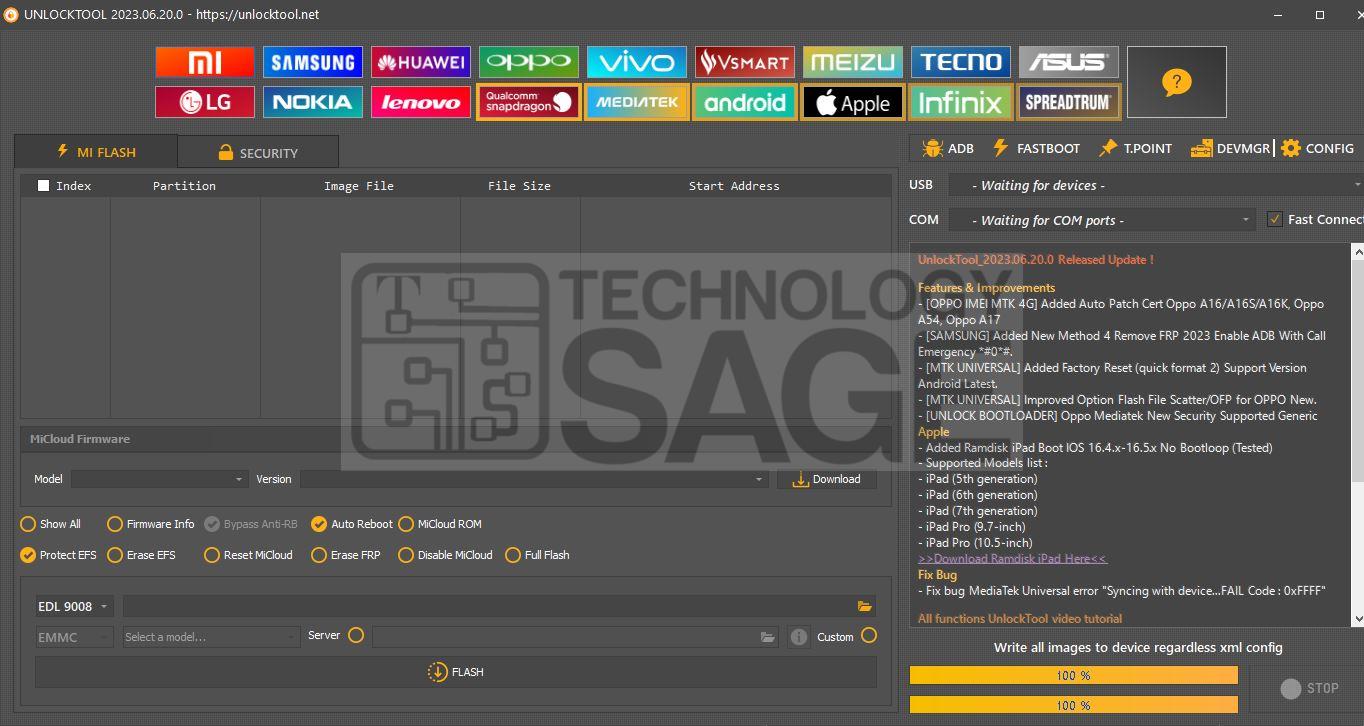The image size is (1364, 726).
Task: Toggle the Fast Connect checkbox
Action: [1274, 219]
